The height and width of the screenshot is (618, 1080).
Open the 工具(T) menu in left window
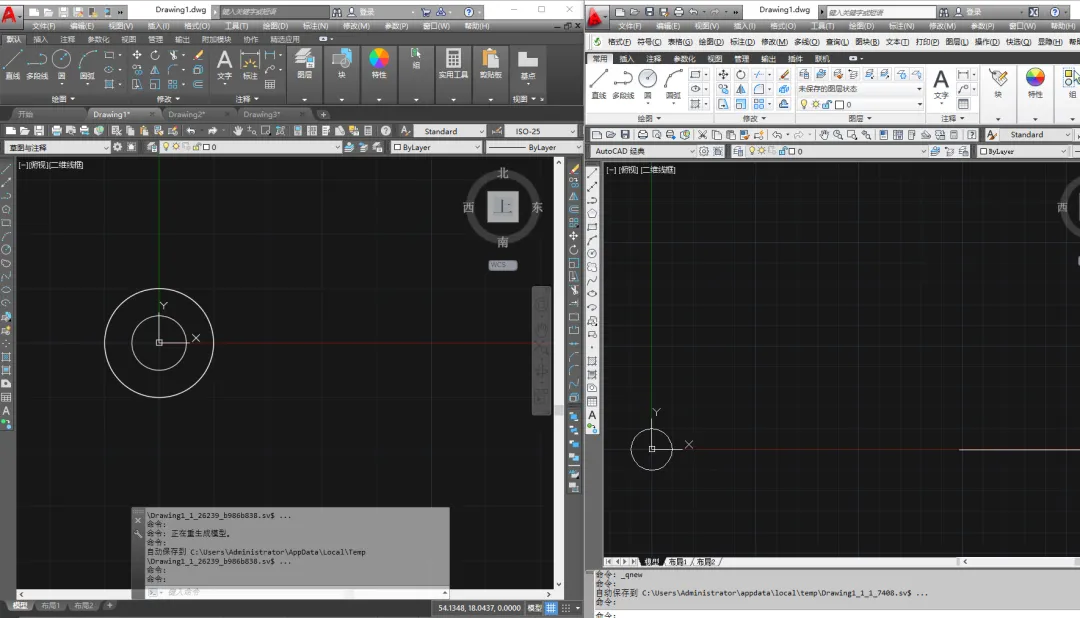pyautogui.click(x=236, y=26)
